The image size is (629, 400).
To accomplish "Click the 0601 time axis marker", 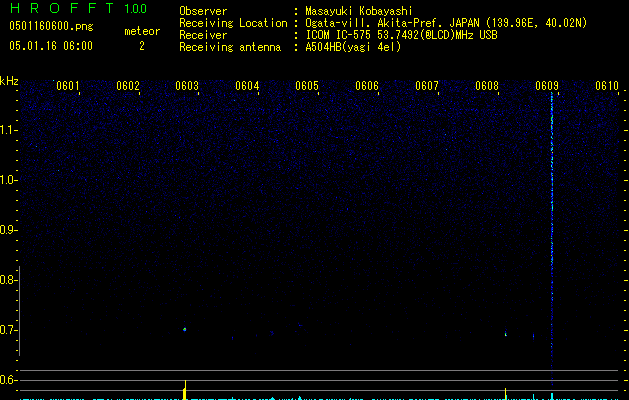I will coord(67,86).
